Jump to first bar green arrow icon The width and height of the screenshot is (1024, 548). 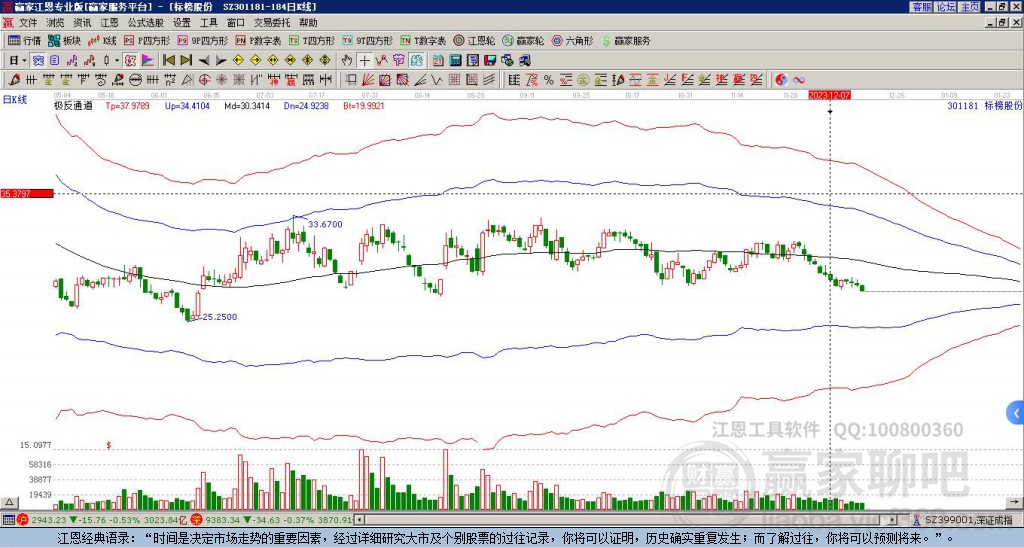tap(168, 61)
